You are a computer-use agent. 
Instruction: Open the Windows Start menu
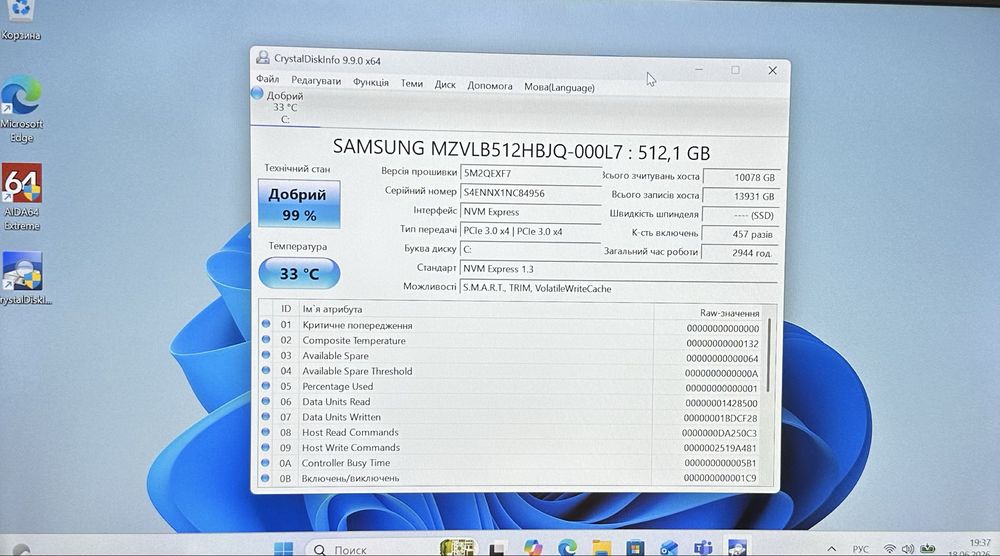coord(283,549)
